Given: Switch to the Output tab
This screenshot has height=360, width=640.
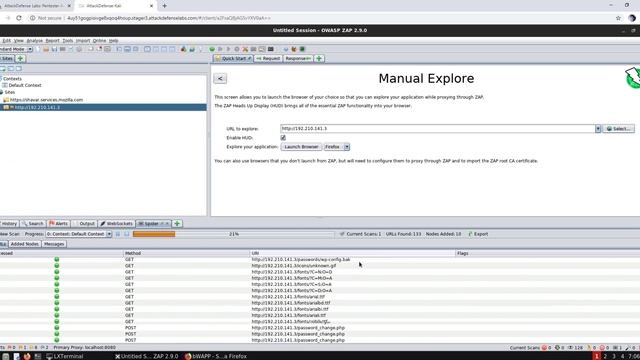Looking at the screenshot, I should click(84, 224).
